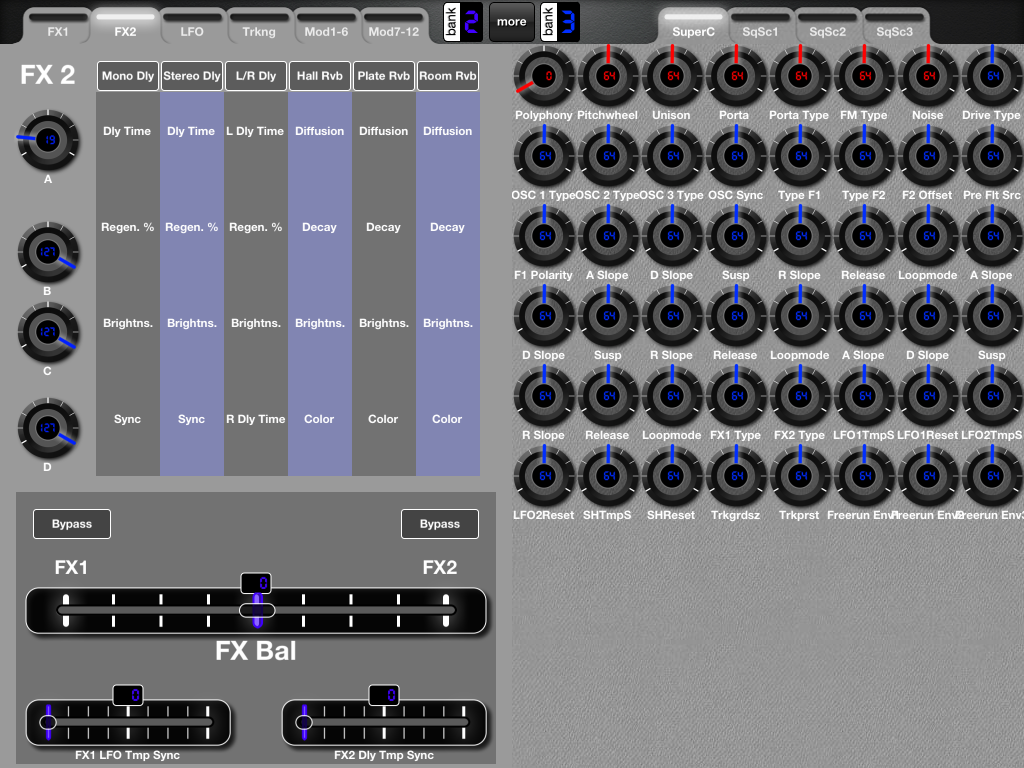
Task: Switch to the FX1 tab
Action: pyautogui.click(x=57, y=26)
